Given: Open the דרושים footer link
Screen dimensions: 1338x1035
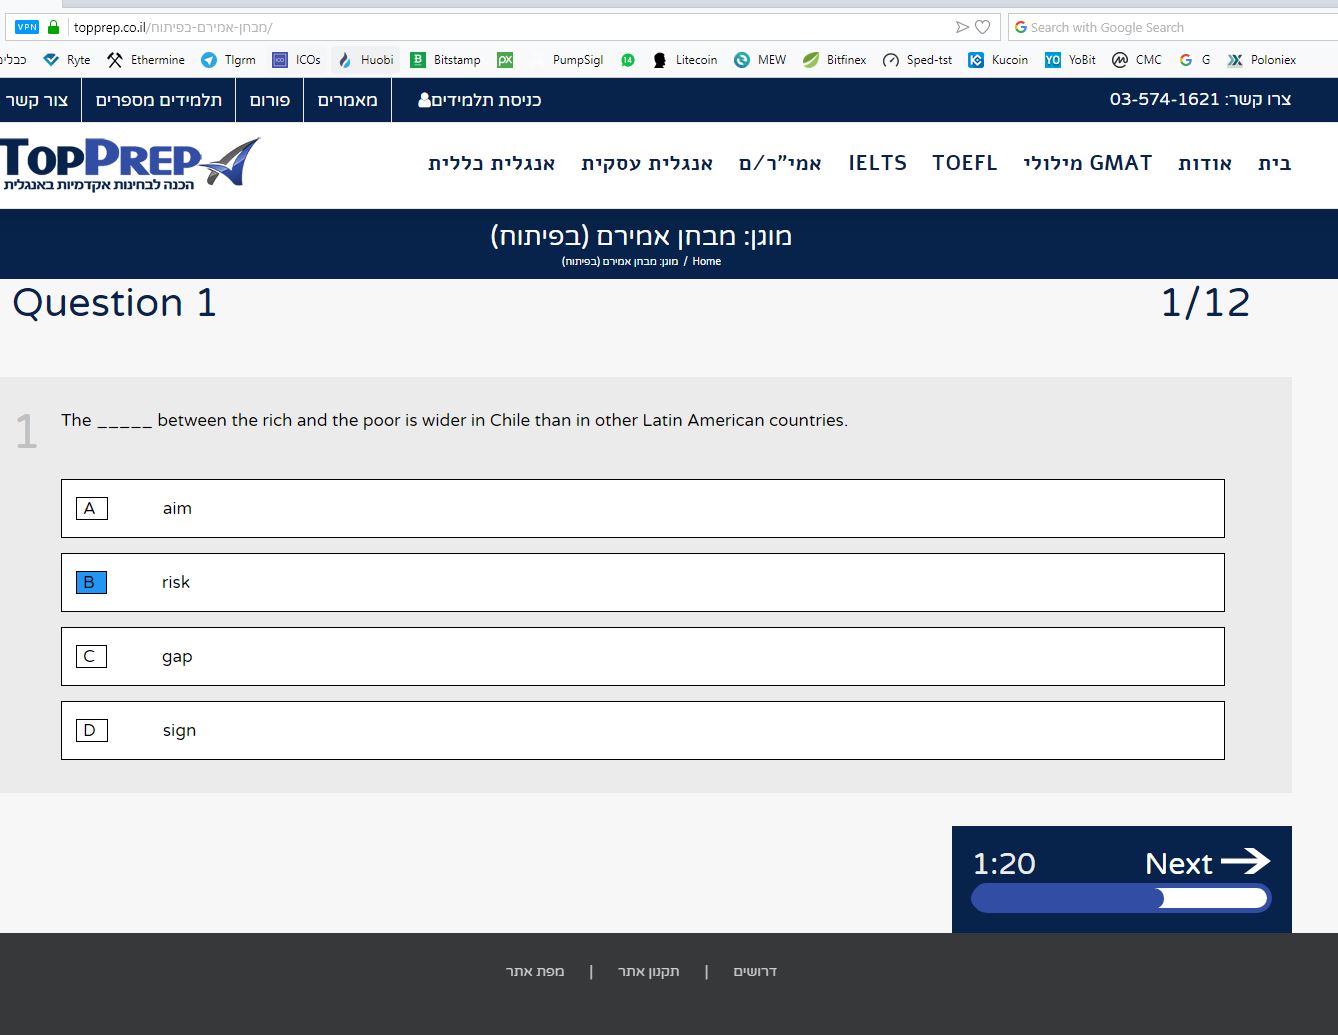Looking at the screenshot, I should [755, 971].
